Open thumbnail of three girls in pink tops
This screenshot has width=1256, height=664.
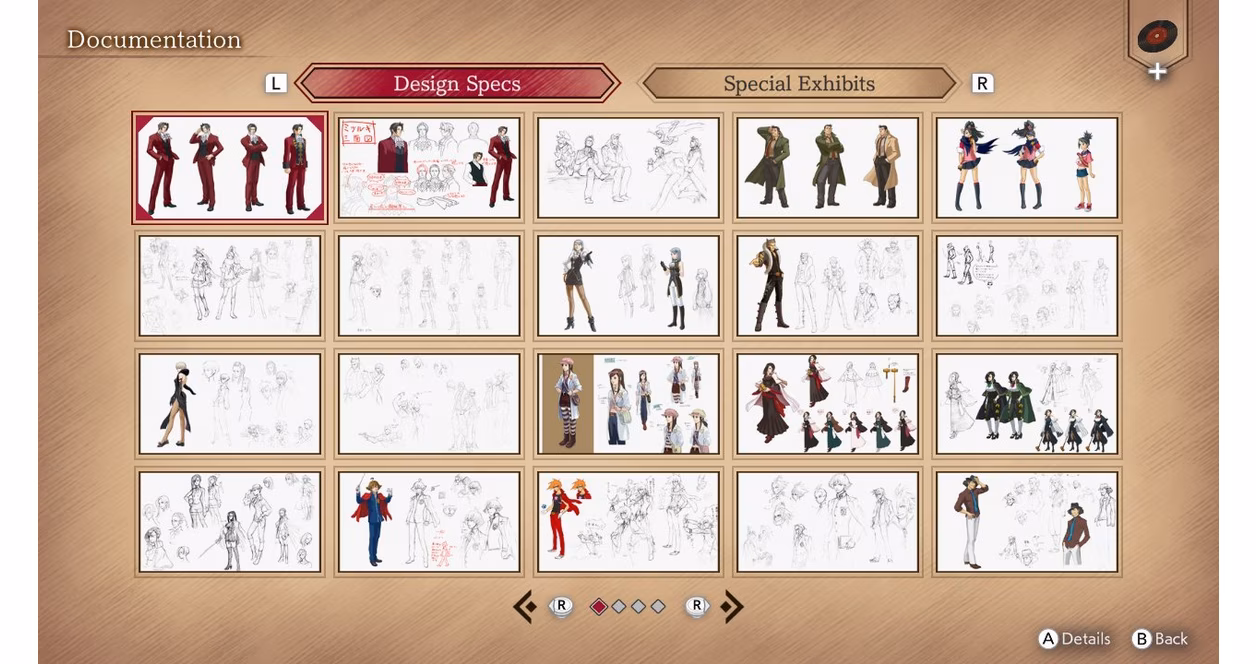pos(1026,168)
